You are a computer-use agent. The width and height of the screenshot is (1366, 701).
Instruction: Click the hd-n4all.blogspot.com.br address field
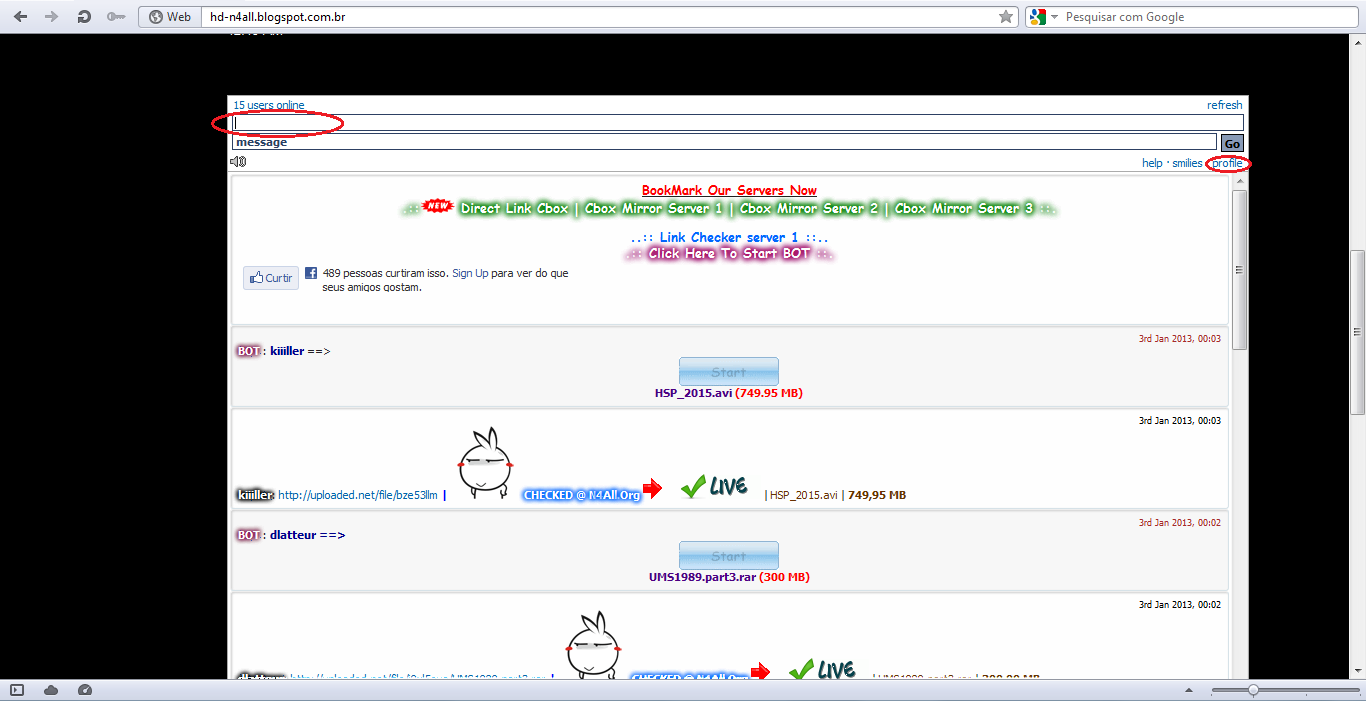[598, 17]
